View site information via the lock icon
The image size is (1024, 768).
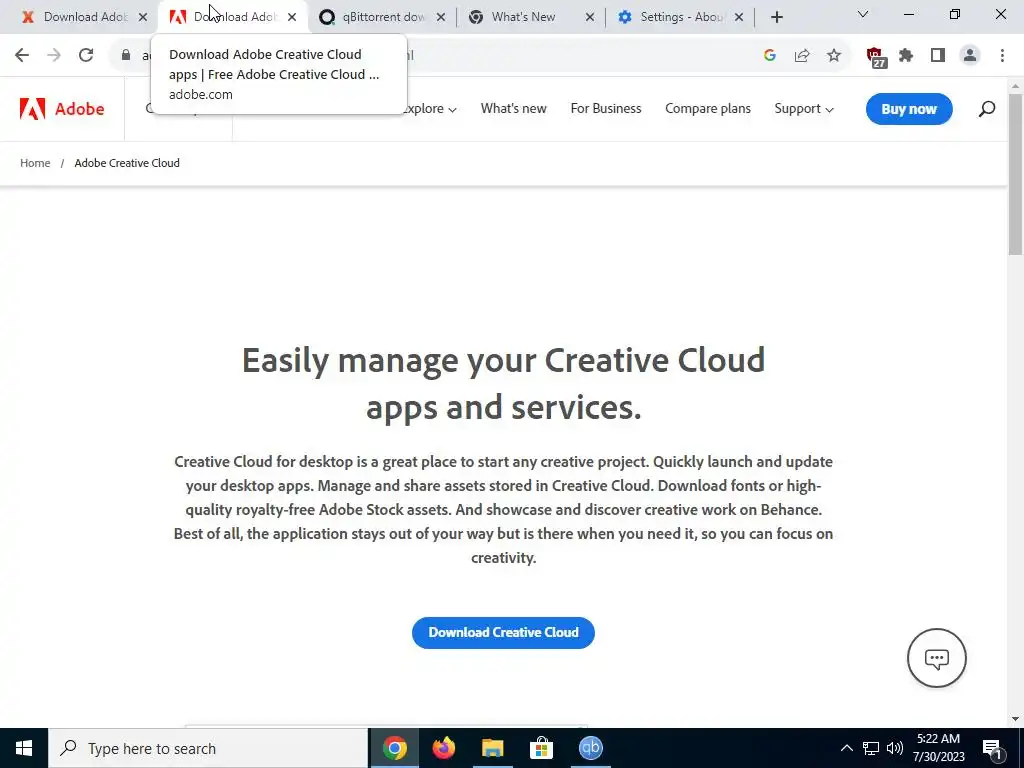[x=126, y=55]
